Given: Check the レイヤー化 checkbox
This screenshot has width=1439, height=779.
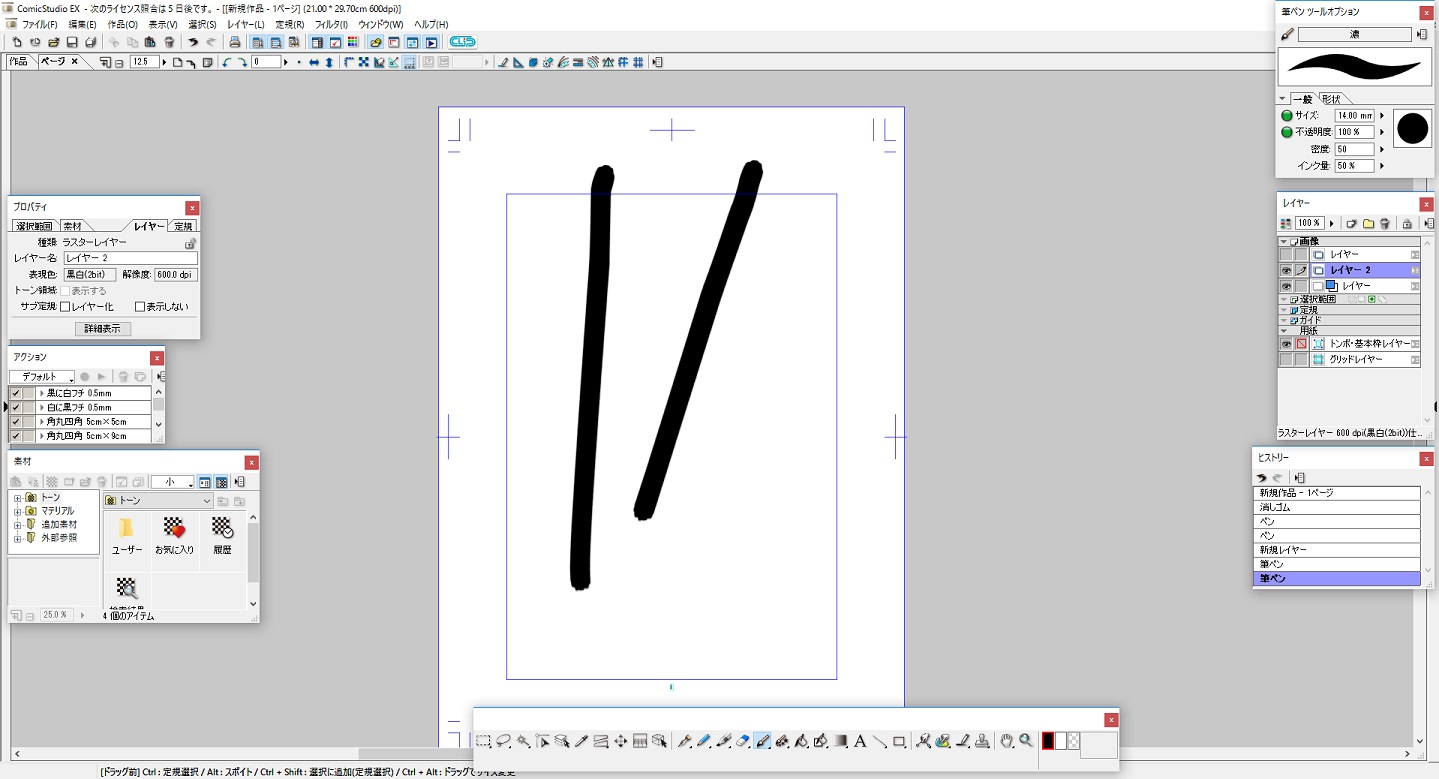Looking at the screenshot, I should click(65, 307).
